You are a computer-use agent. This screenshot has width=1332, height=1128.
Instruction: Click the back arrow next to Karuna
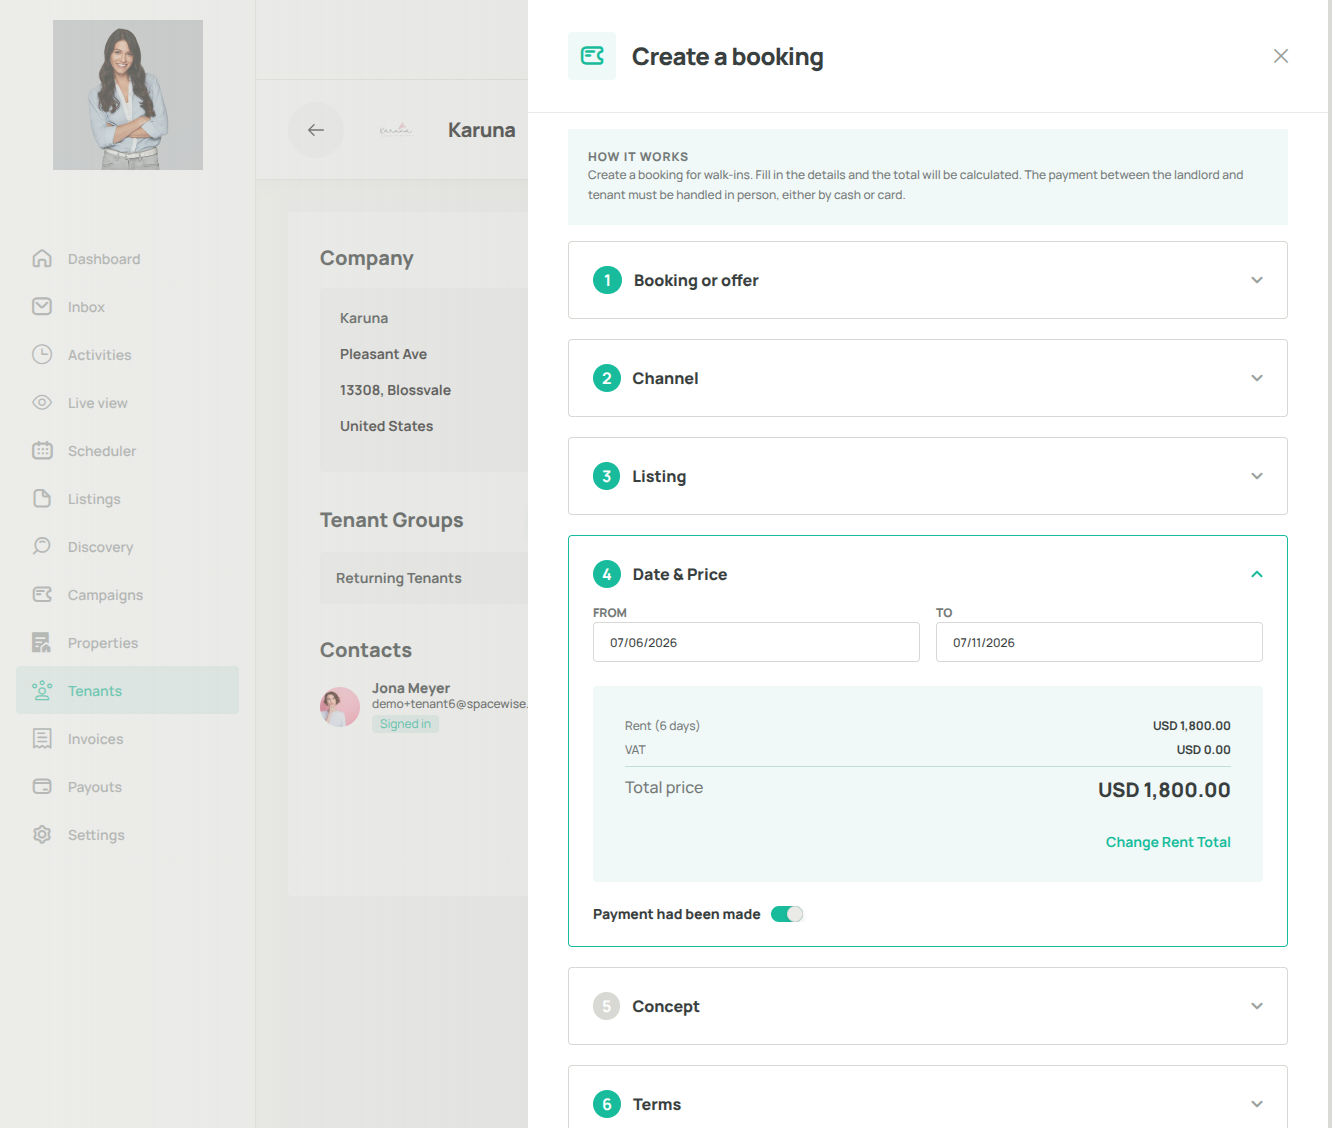click(316, 130)
